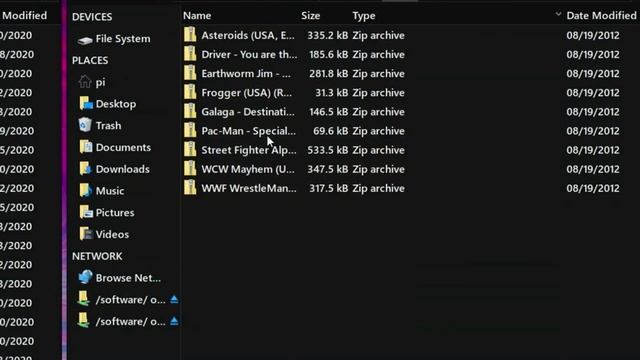640x360 pixels.
Task: Eject the second /software/ mount
Action: [174, 321]
